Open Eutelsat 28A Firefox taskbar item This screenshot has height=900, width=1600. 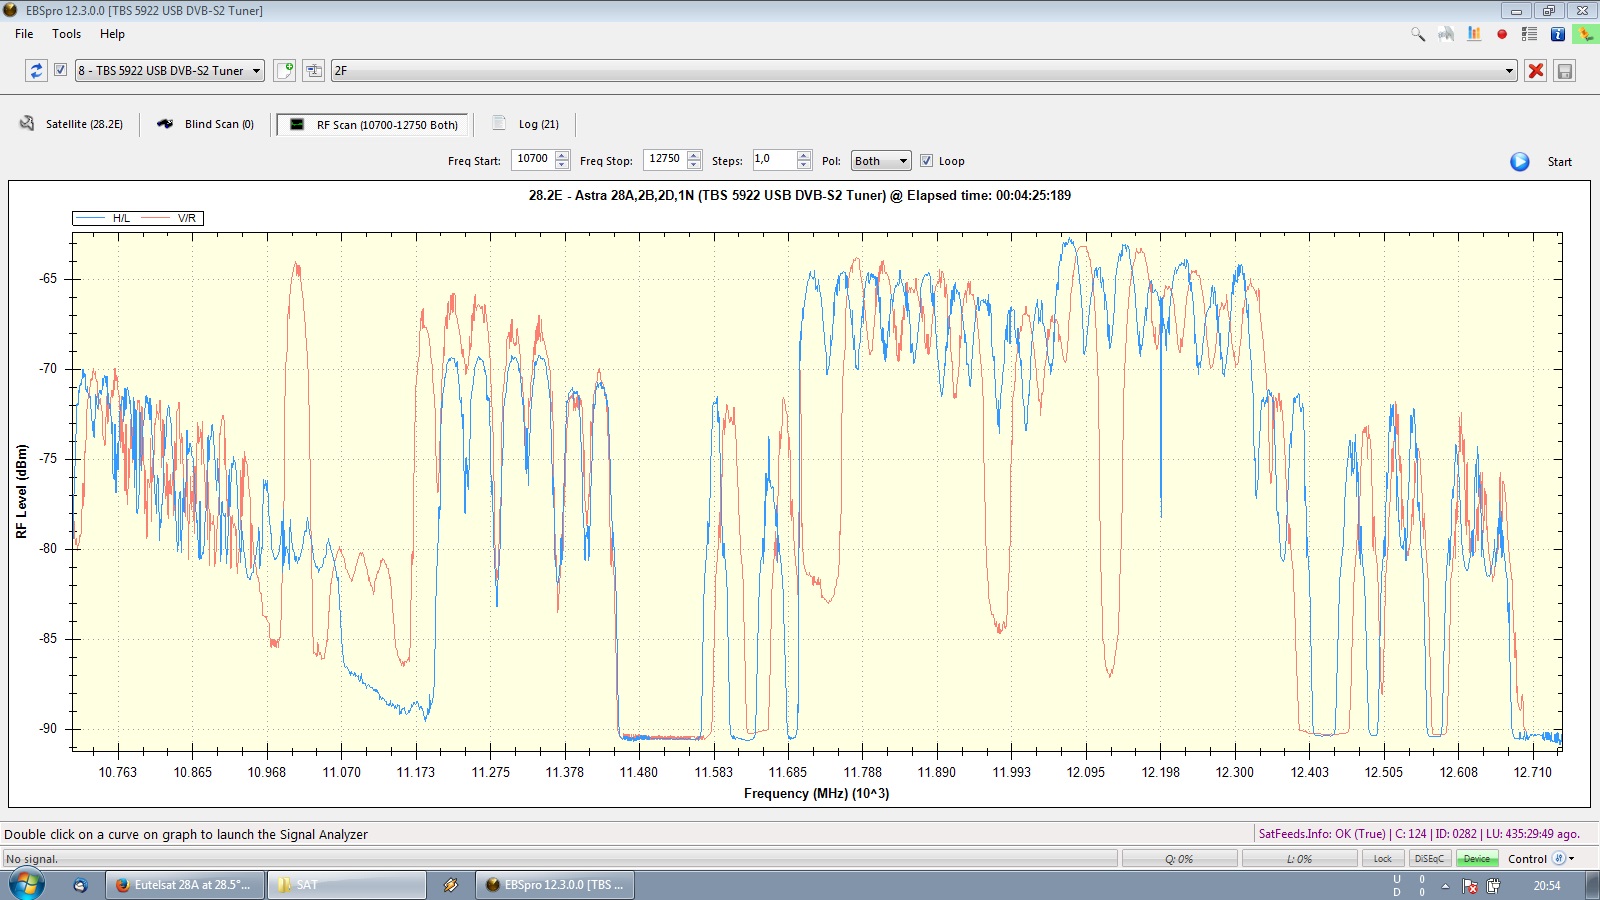point(185,885)
